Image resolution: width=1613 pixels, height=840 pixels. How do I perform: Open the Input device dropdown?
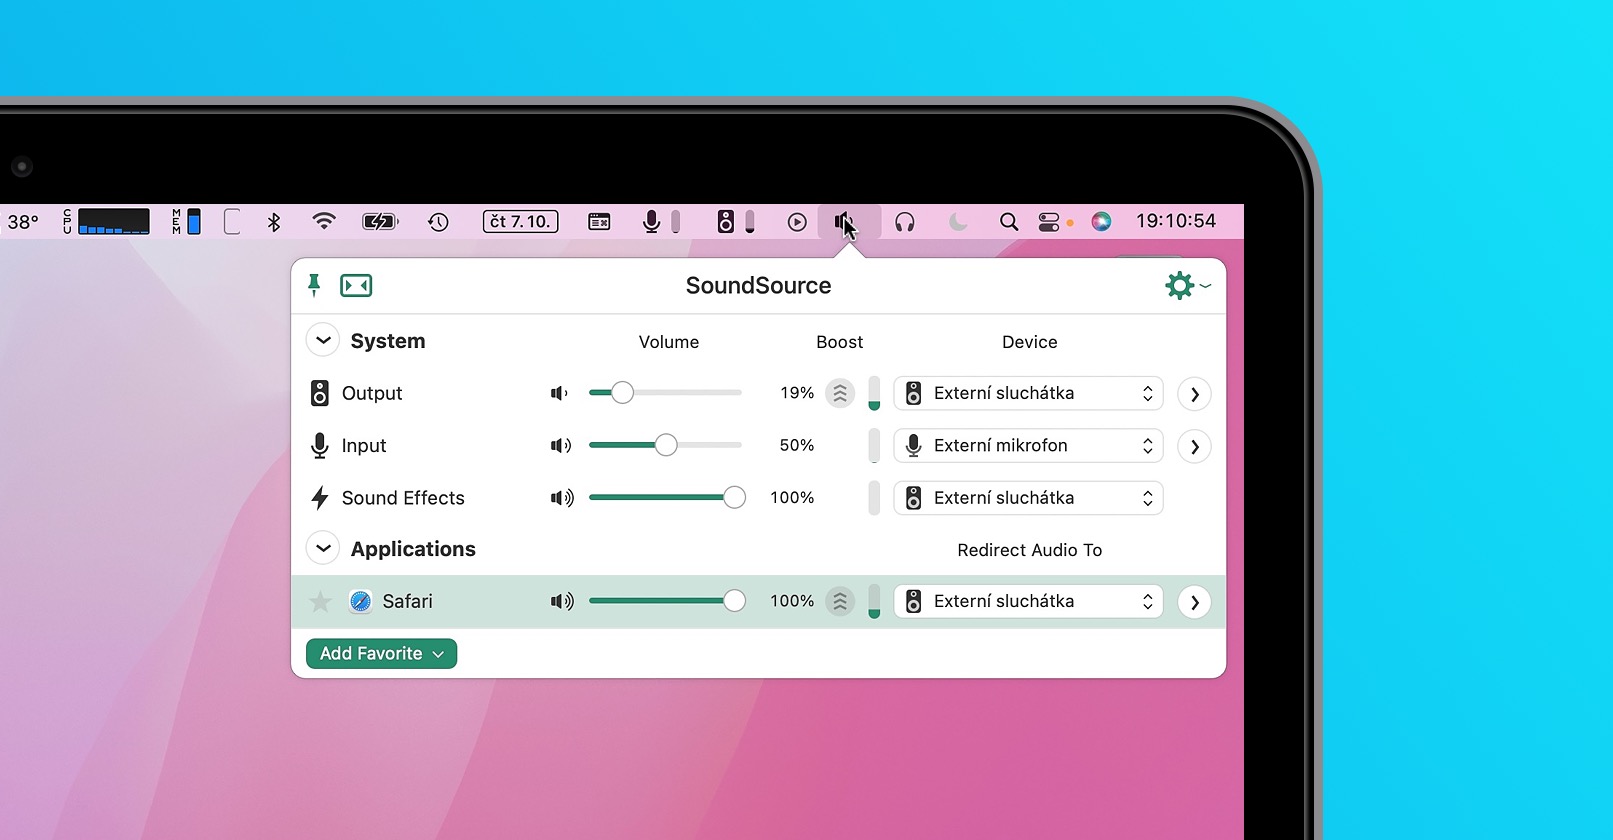pos(1028,445)
